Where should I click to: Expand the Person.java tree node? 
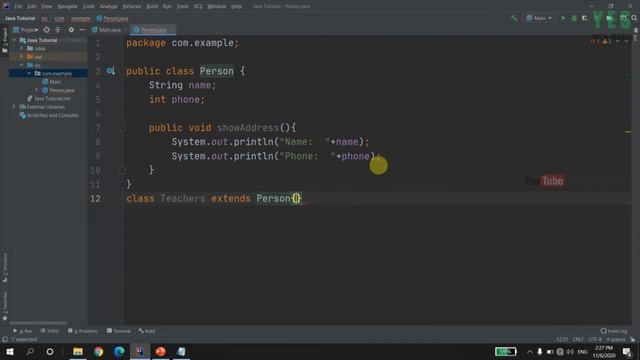37,90
